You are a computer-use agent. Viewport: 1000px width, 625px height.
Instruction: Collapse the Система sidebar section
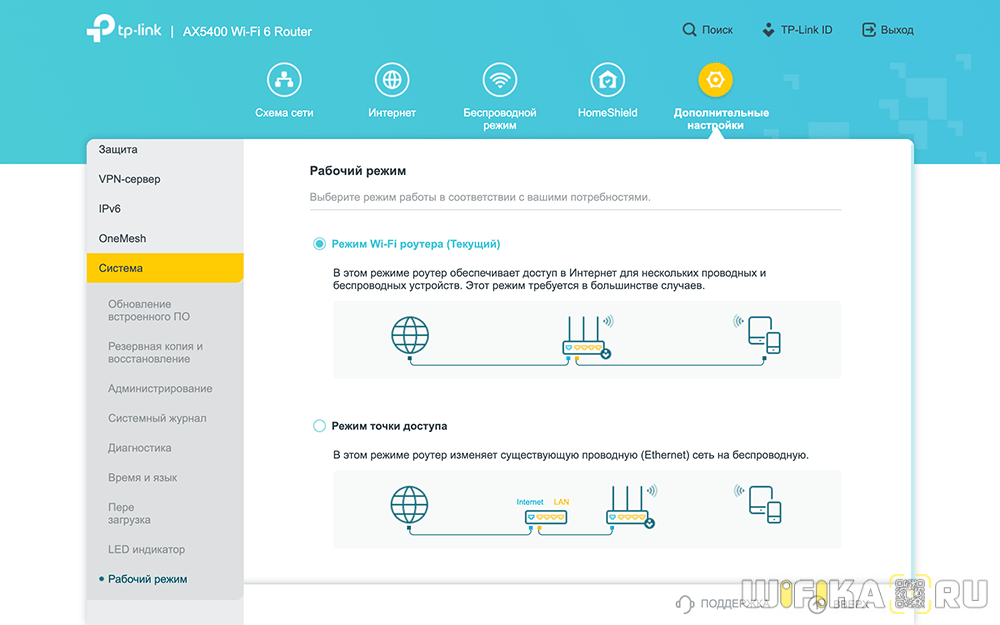click(x=164, y=268)
